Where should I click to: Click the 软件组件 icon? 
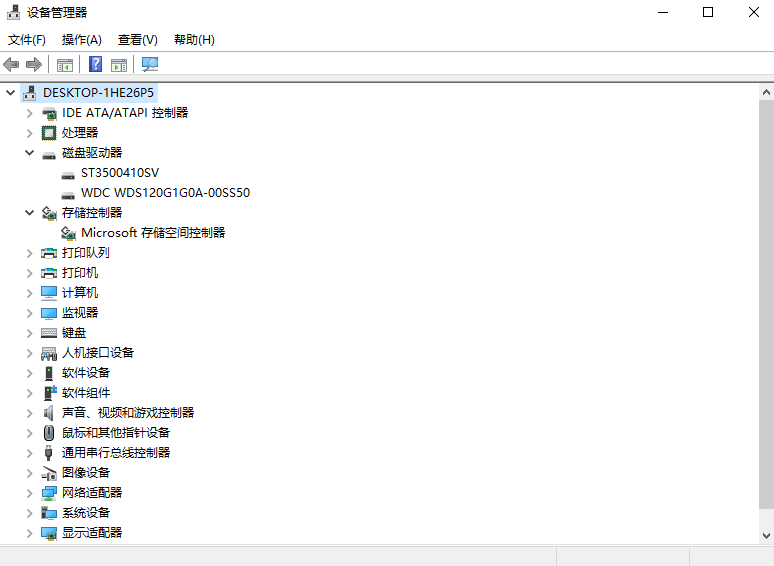(x=50, y=393)
